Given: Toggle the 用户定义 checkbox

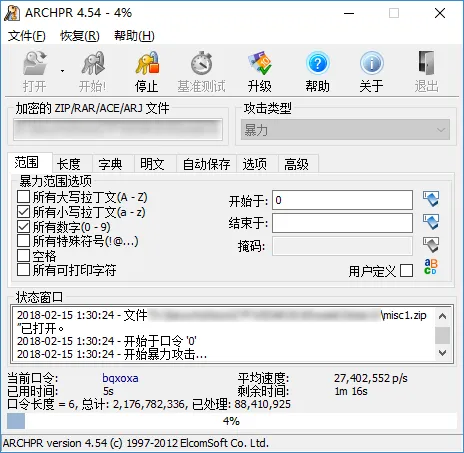Looking at the screenshot, I should (406, 271).
